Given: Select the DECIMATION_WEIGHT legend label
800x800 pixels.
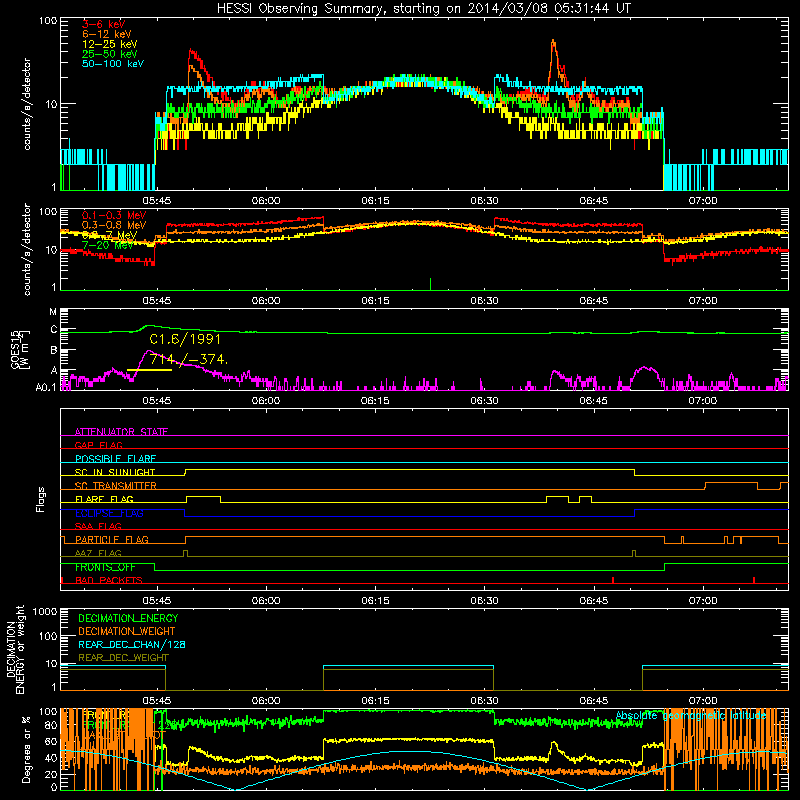Looking at the screenshot, I should click(x=127, y=631).
